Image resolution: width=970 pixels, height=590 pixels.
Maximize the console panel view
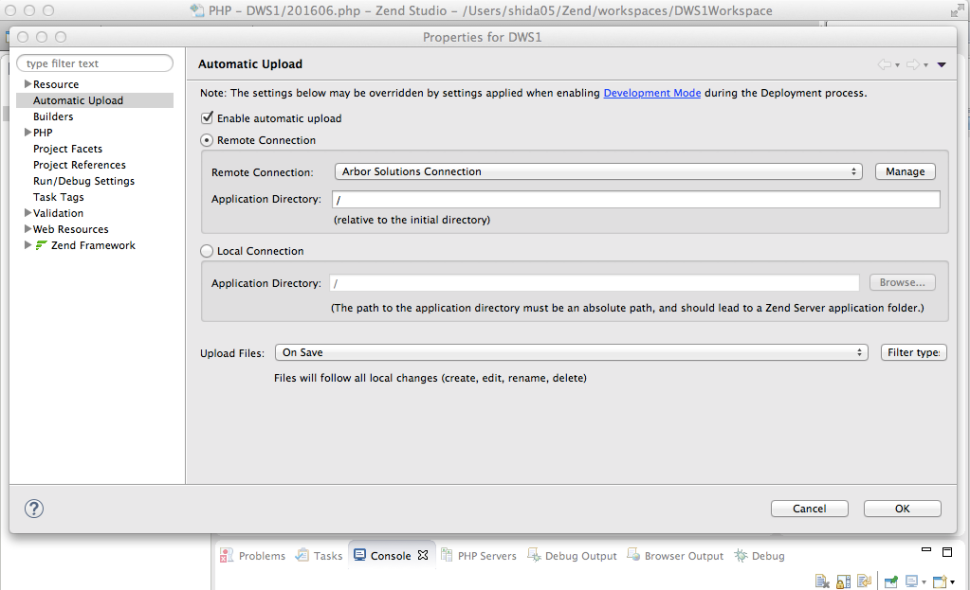947,552
